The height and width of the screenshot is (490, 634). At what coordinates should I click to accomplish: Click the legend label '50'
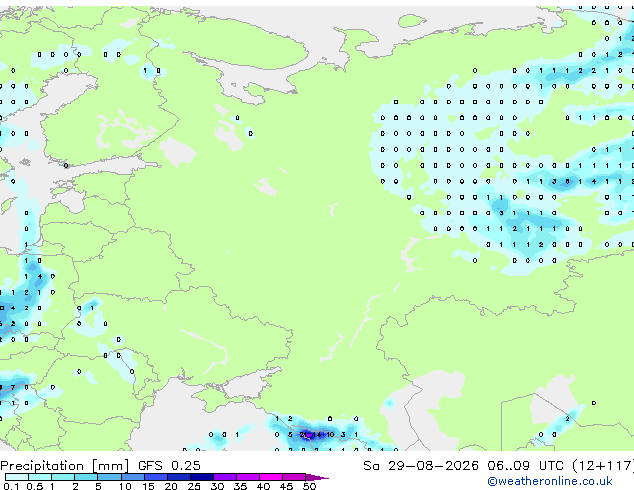pos(310,486)
